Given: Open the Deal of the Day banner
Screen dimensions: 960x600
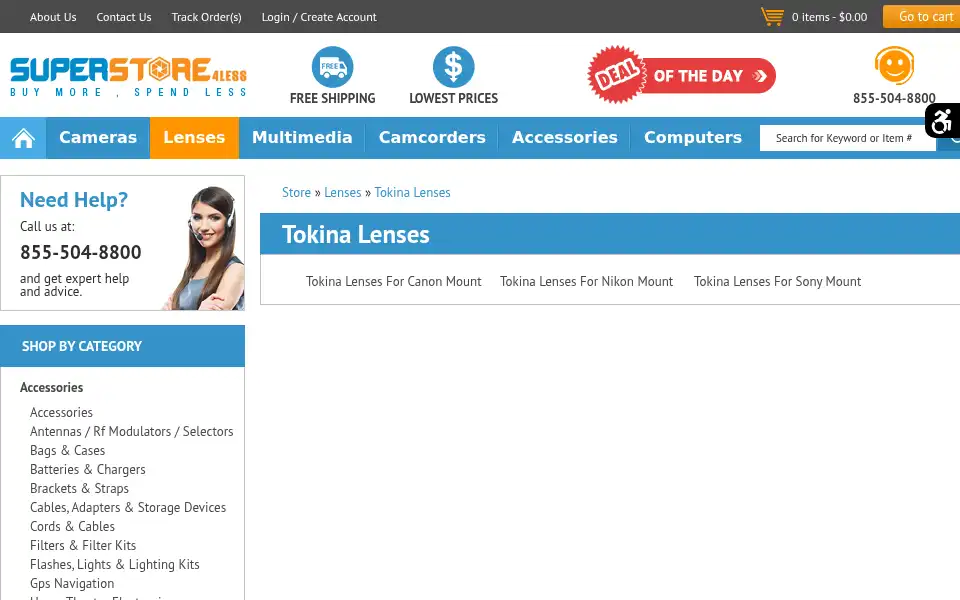Looking at the screenshot, I should [x=681, y=75].
